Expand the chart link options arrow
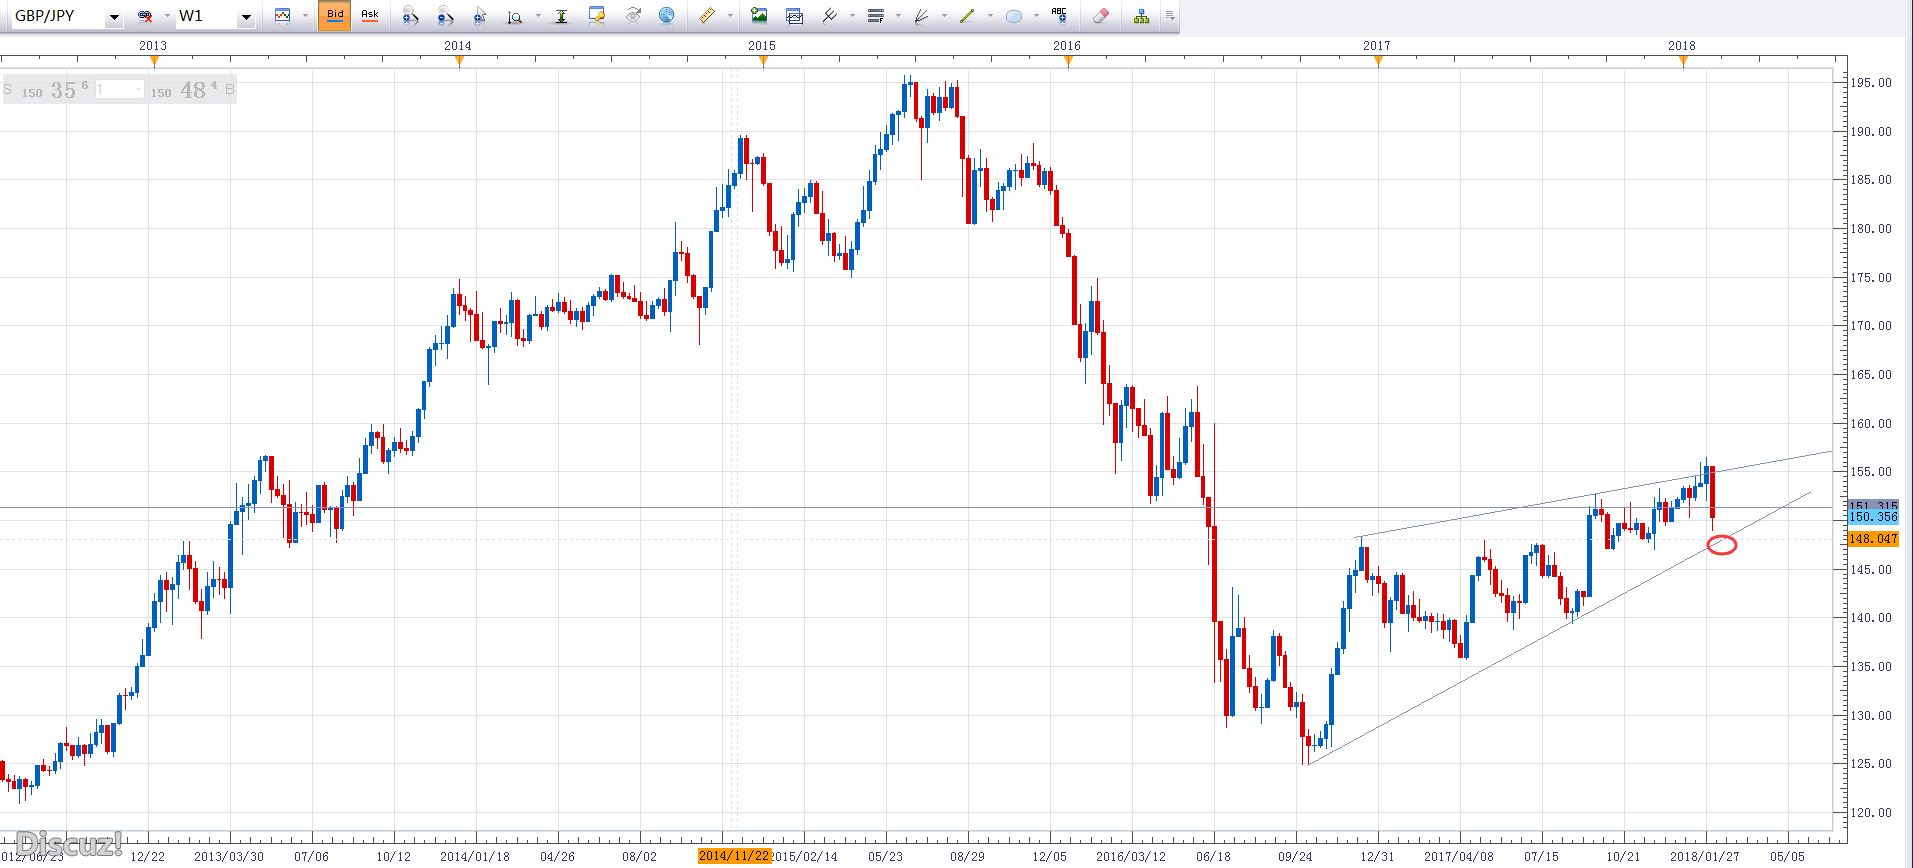 167,16
